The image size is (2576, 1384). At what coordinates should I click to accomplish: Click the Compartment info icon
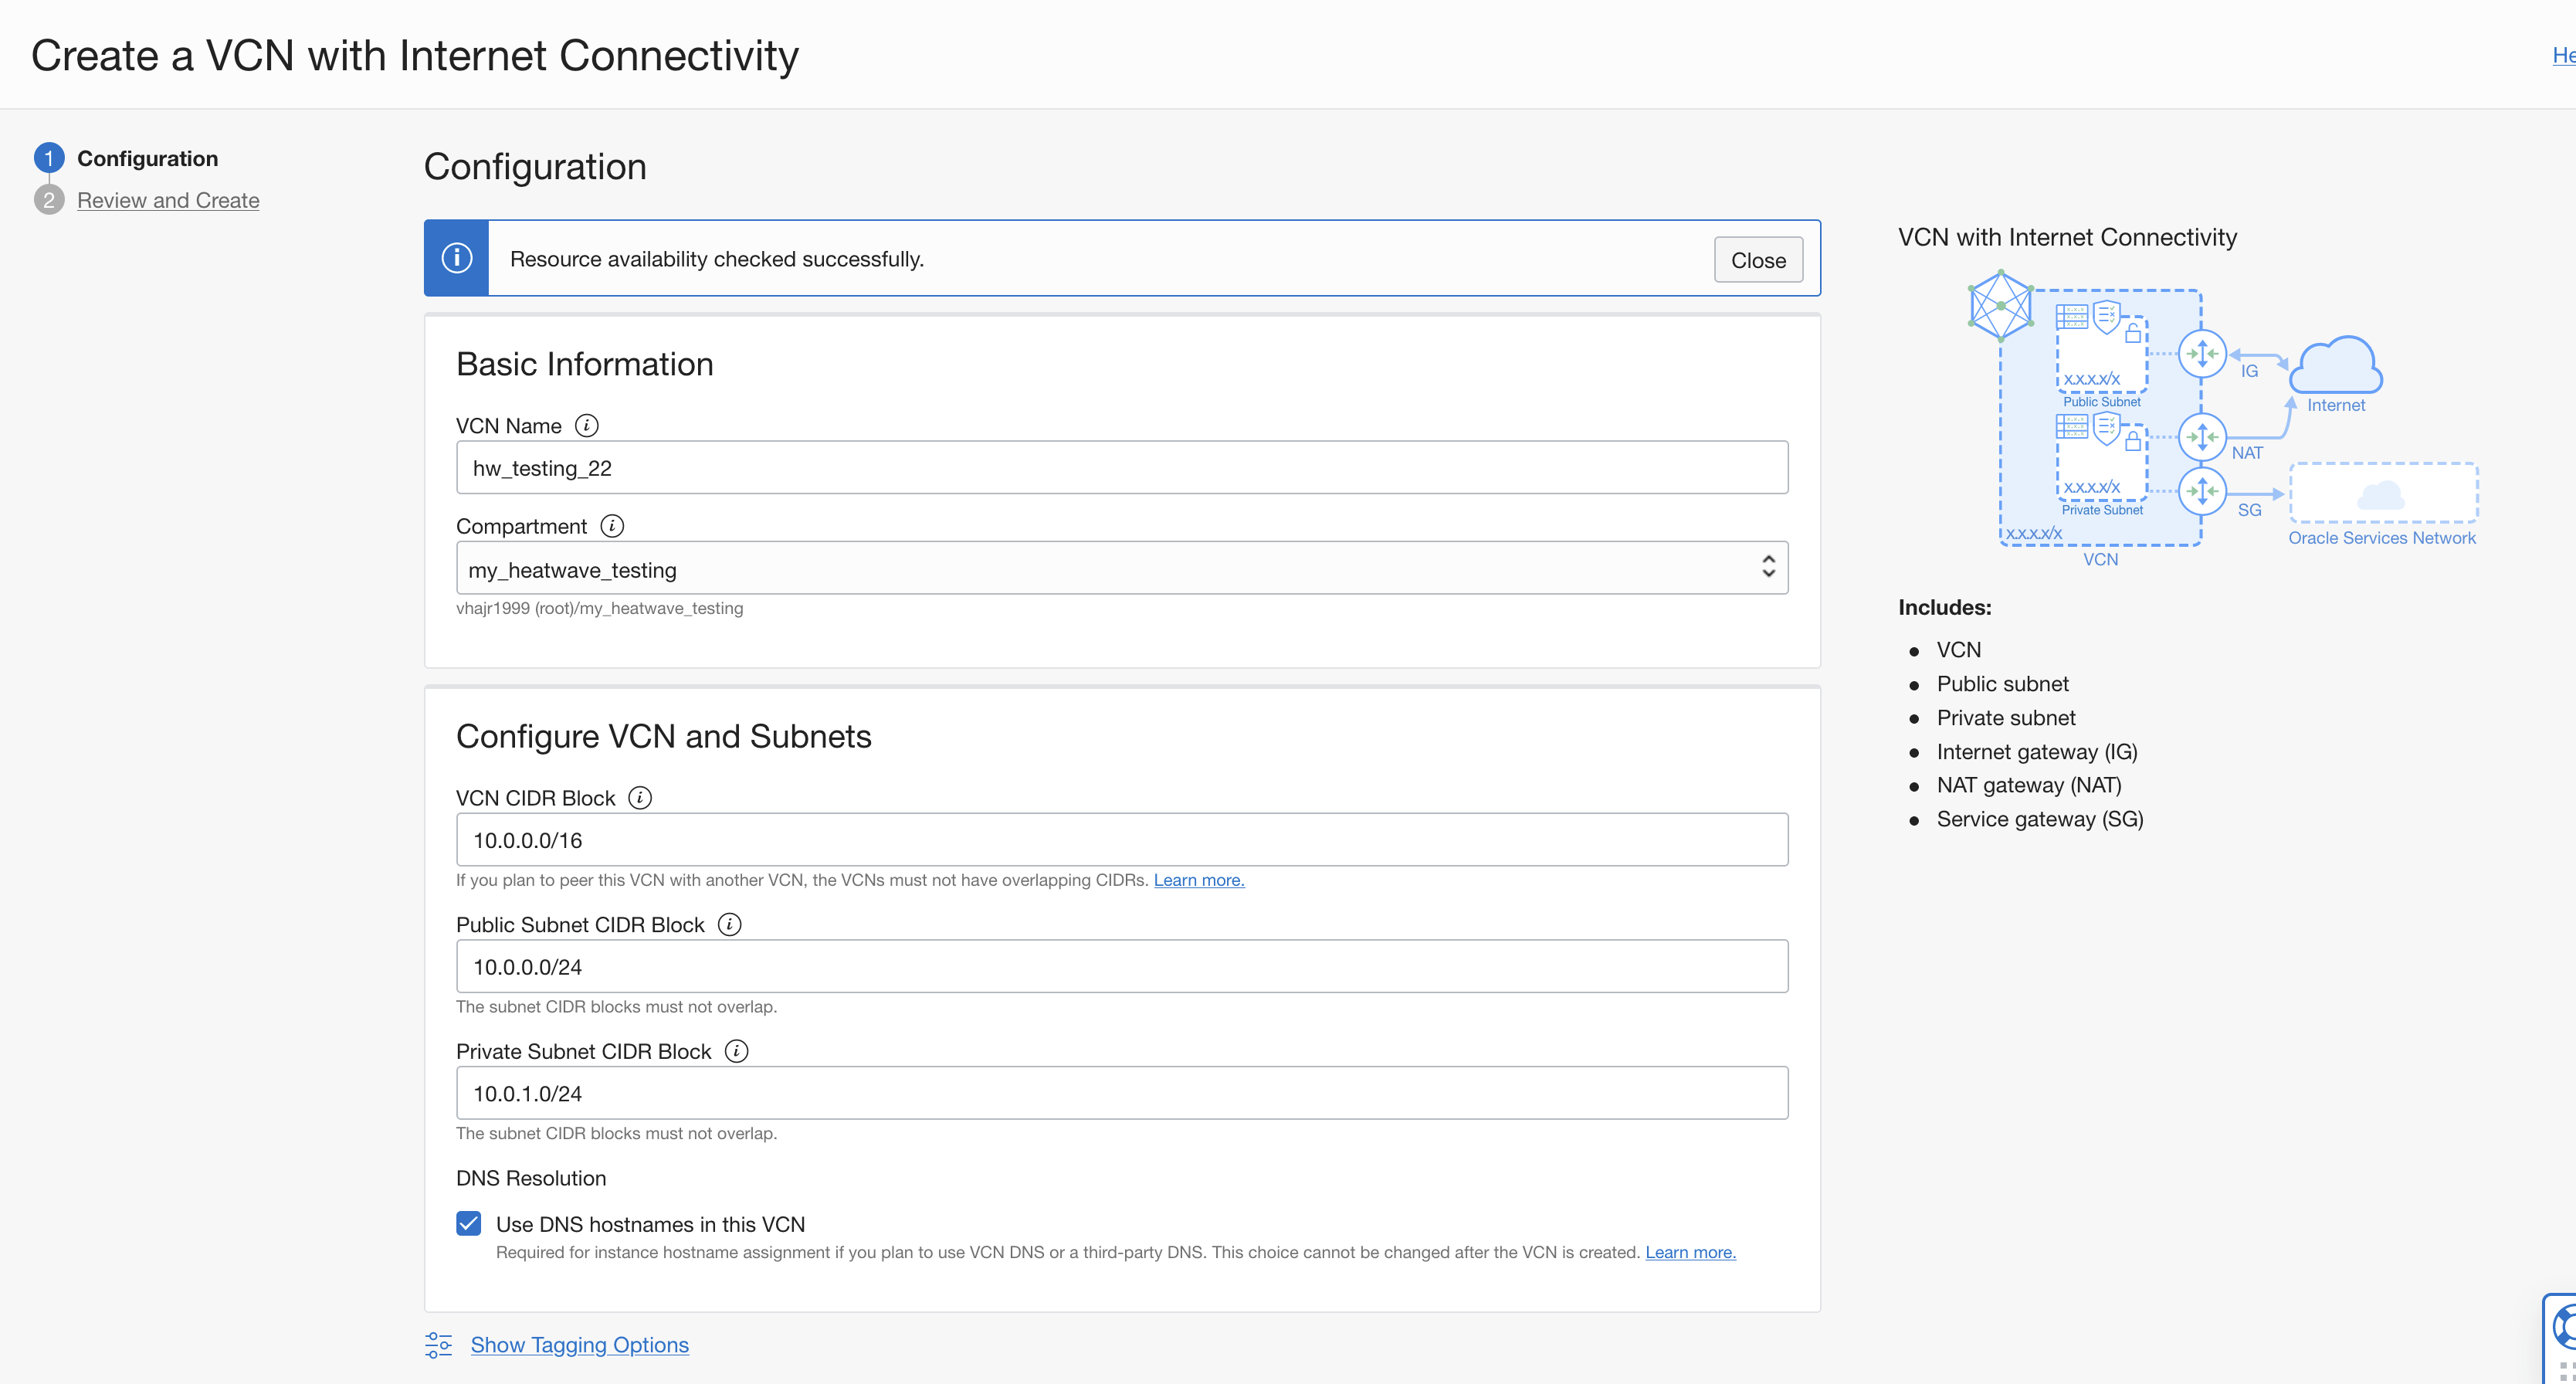612,526
